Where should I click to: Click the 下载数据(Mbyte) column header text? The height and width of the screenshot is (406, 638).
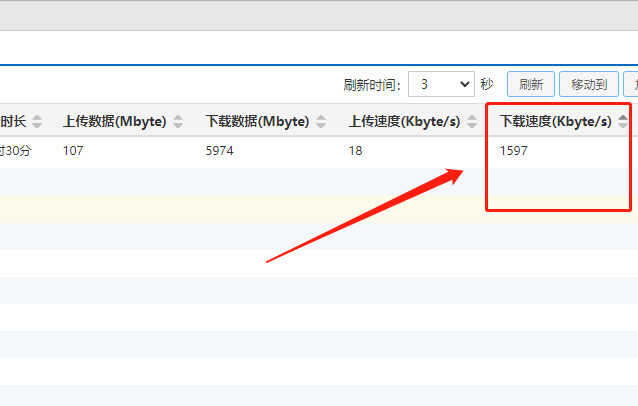tap(258, 121)
